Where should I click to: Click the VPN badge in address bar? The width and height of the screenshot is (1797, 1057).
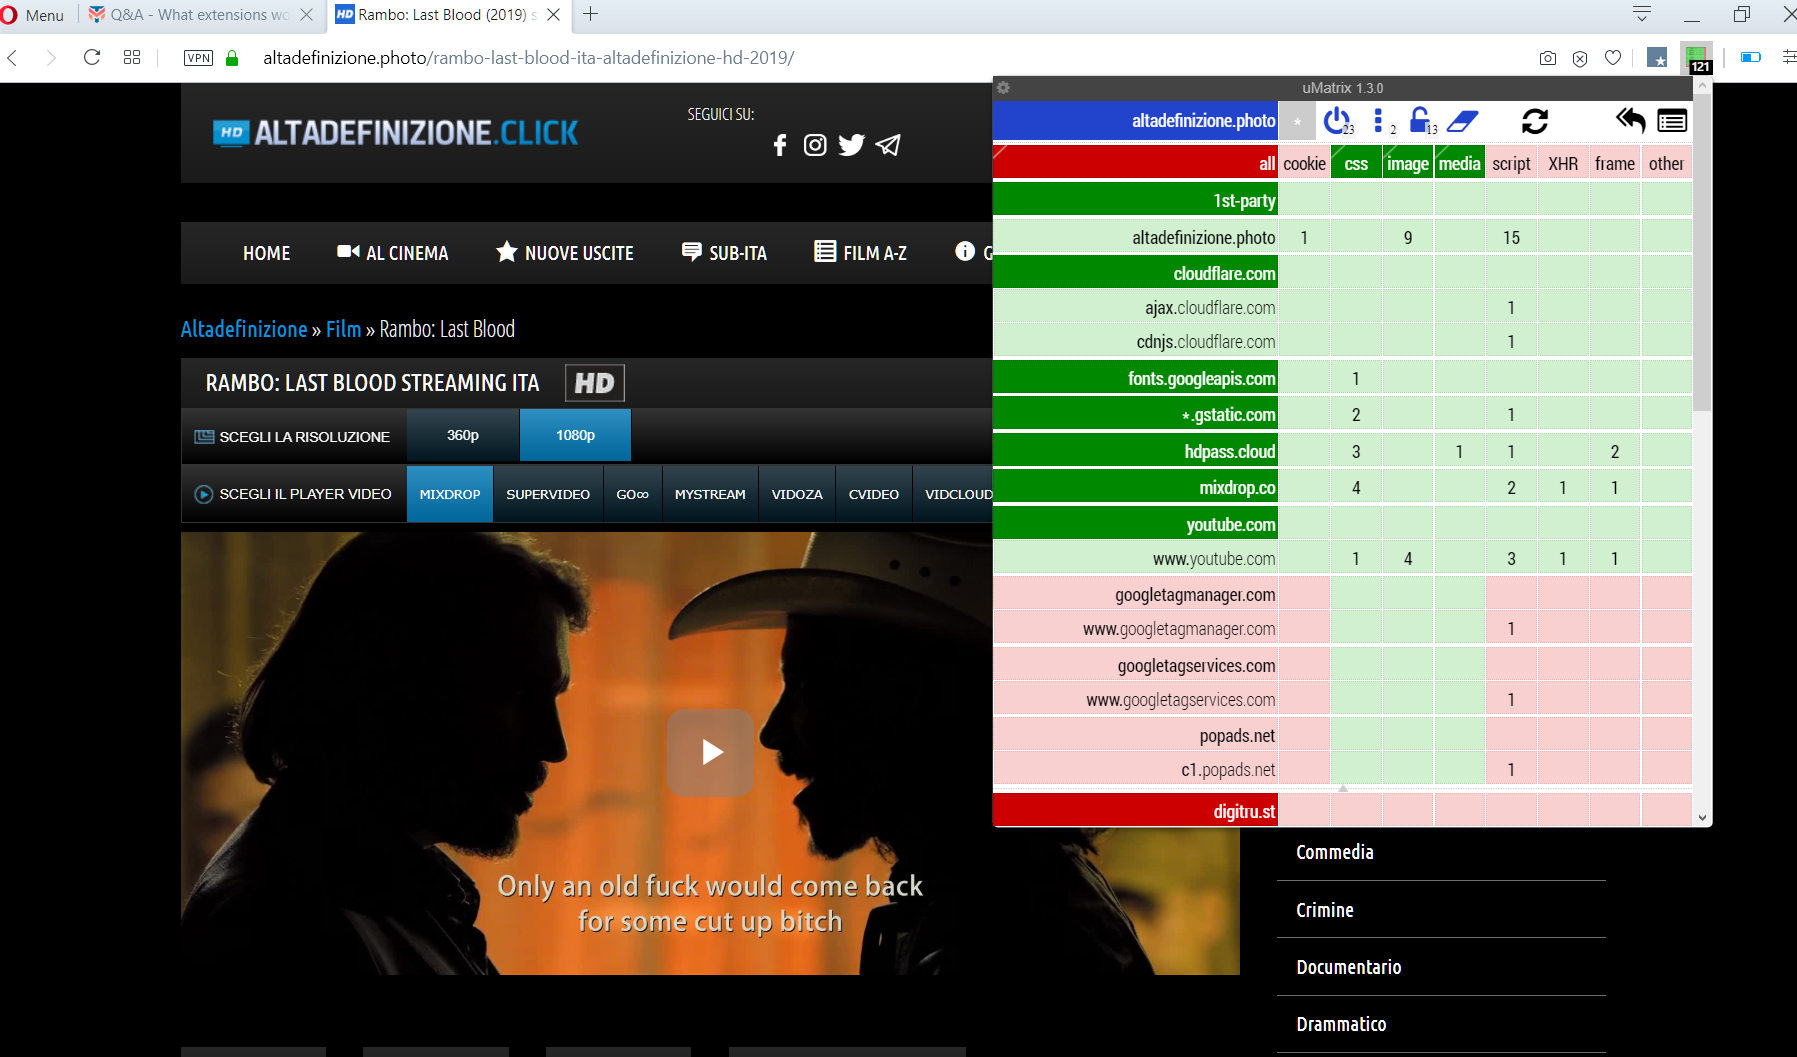tap(199, 58)
